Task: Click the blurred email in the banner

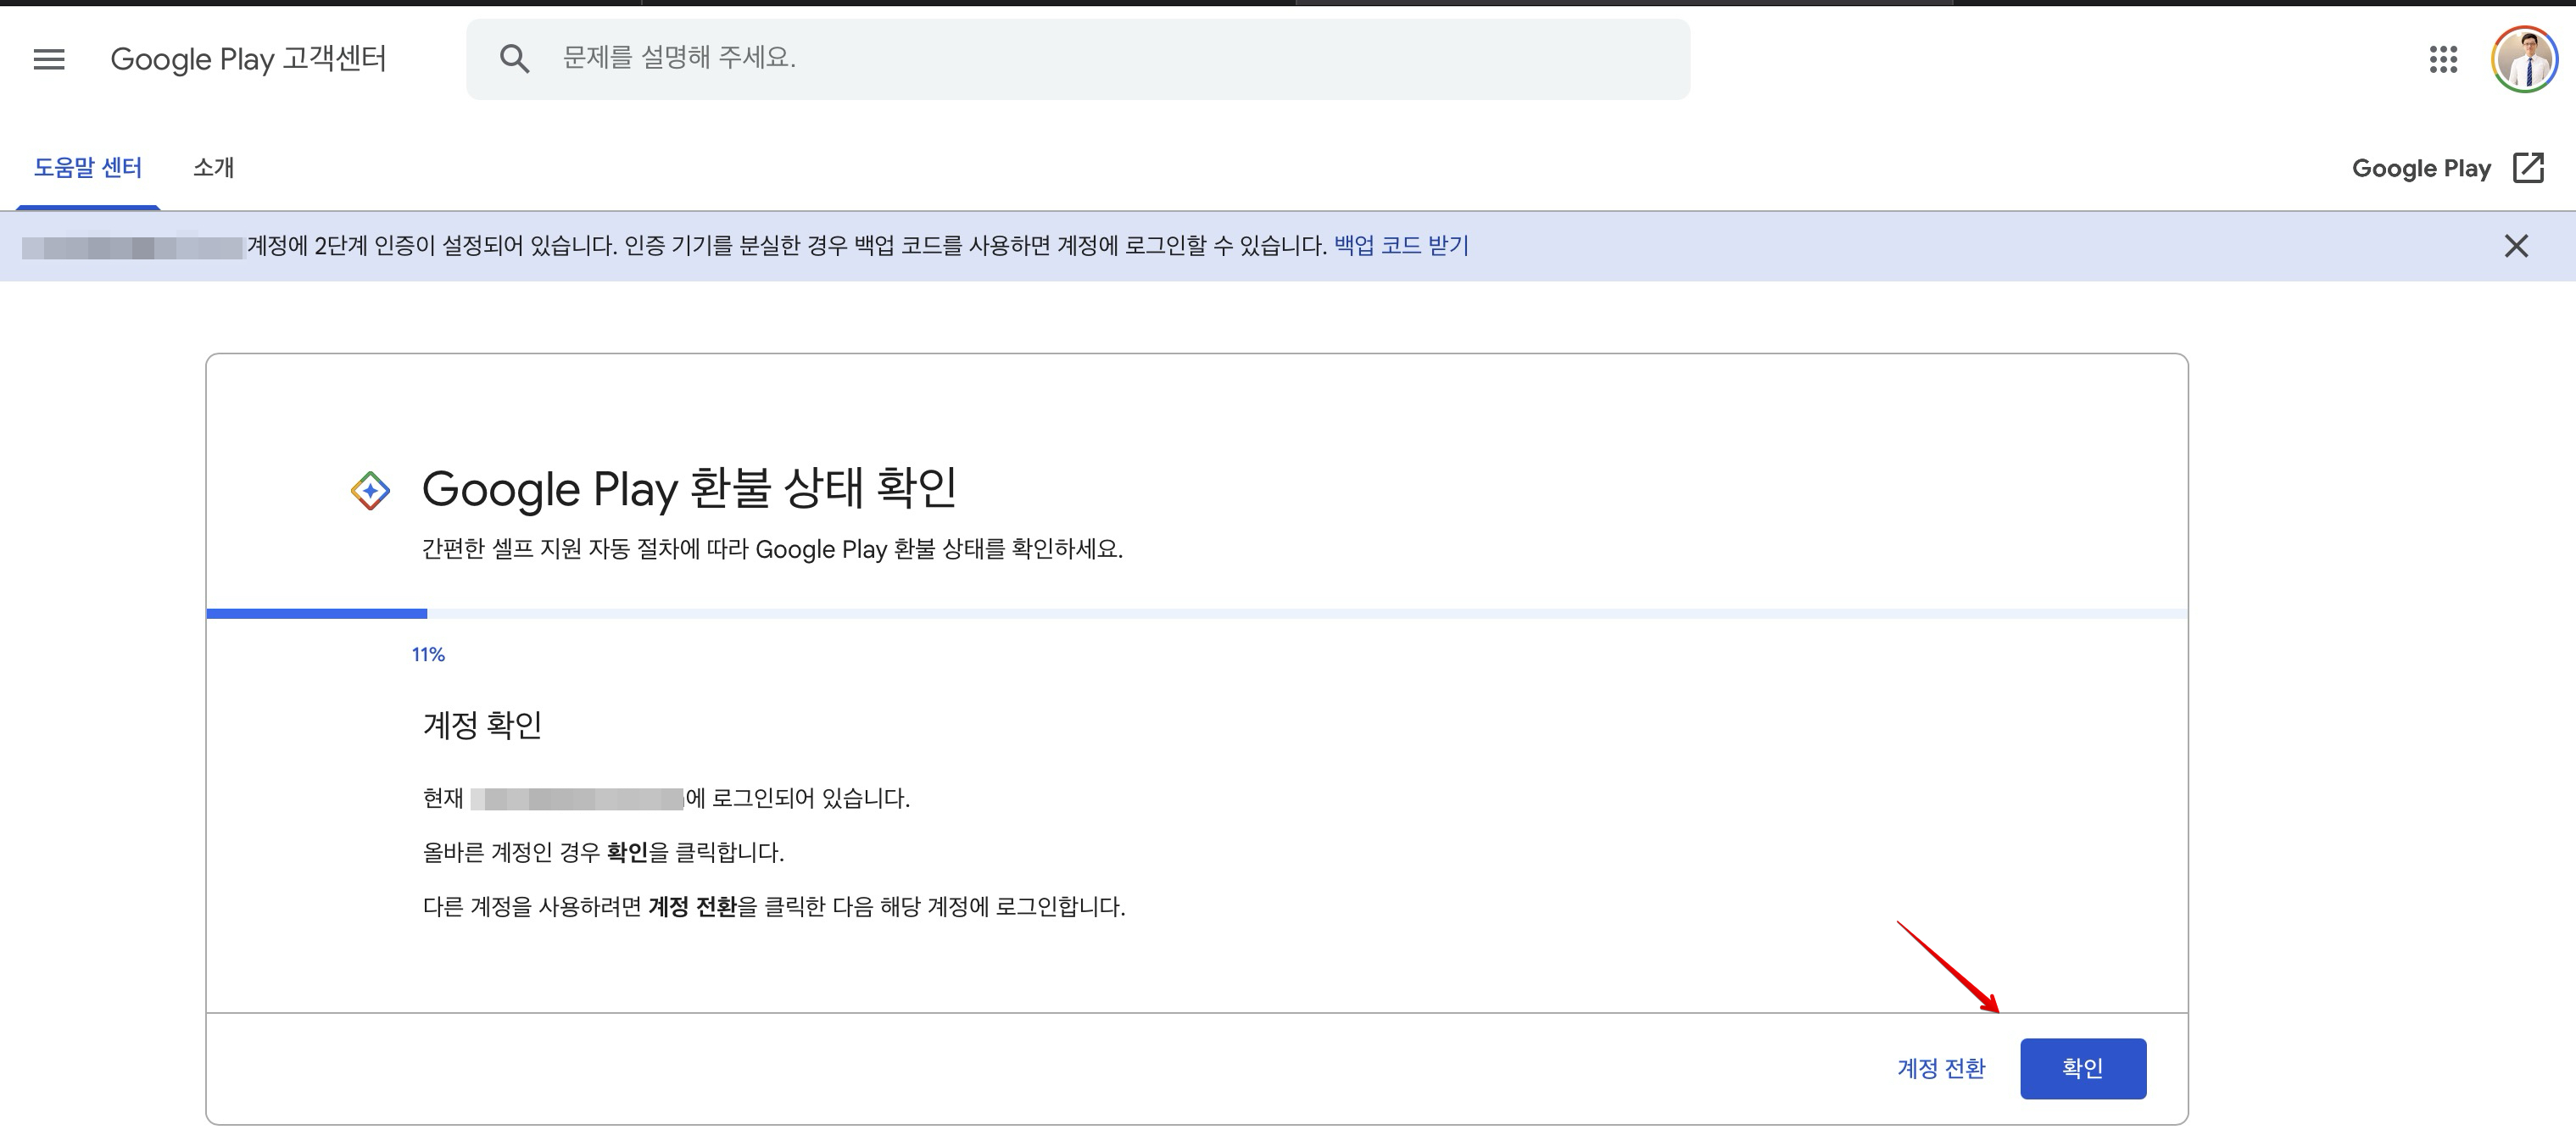Action: tap(132, 247)
